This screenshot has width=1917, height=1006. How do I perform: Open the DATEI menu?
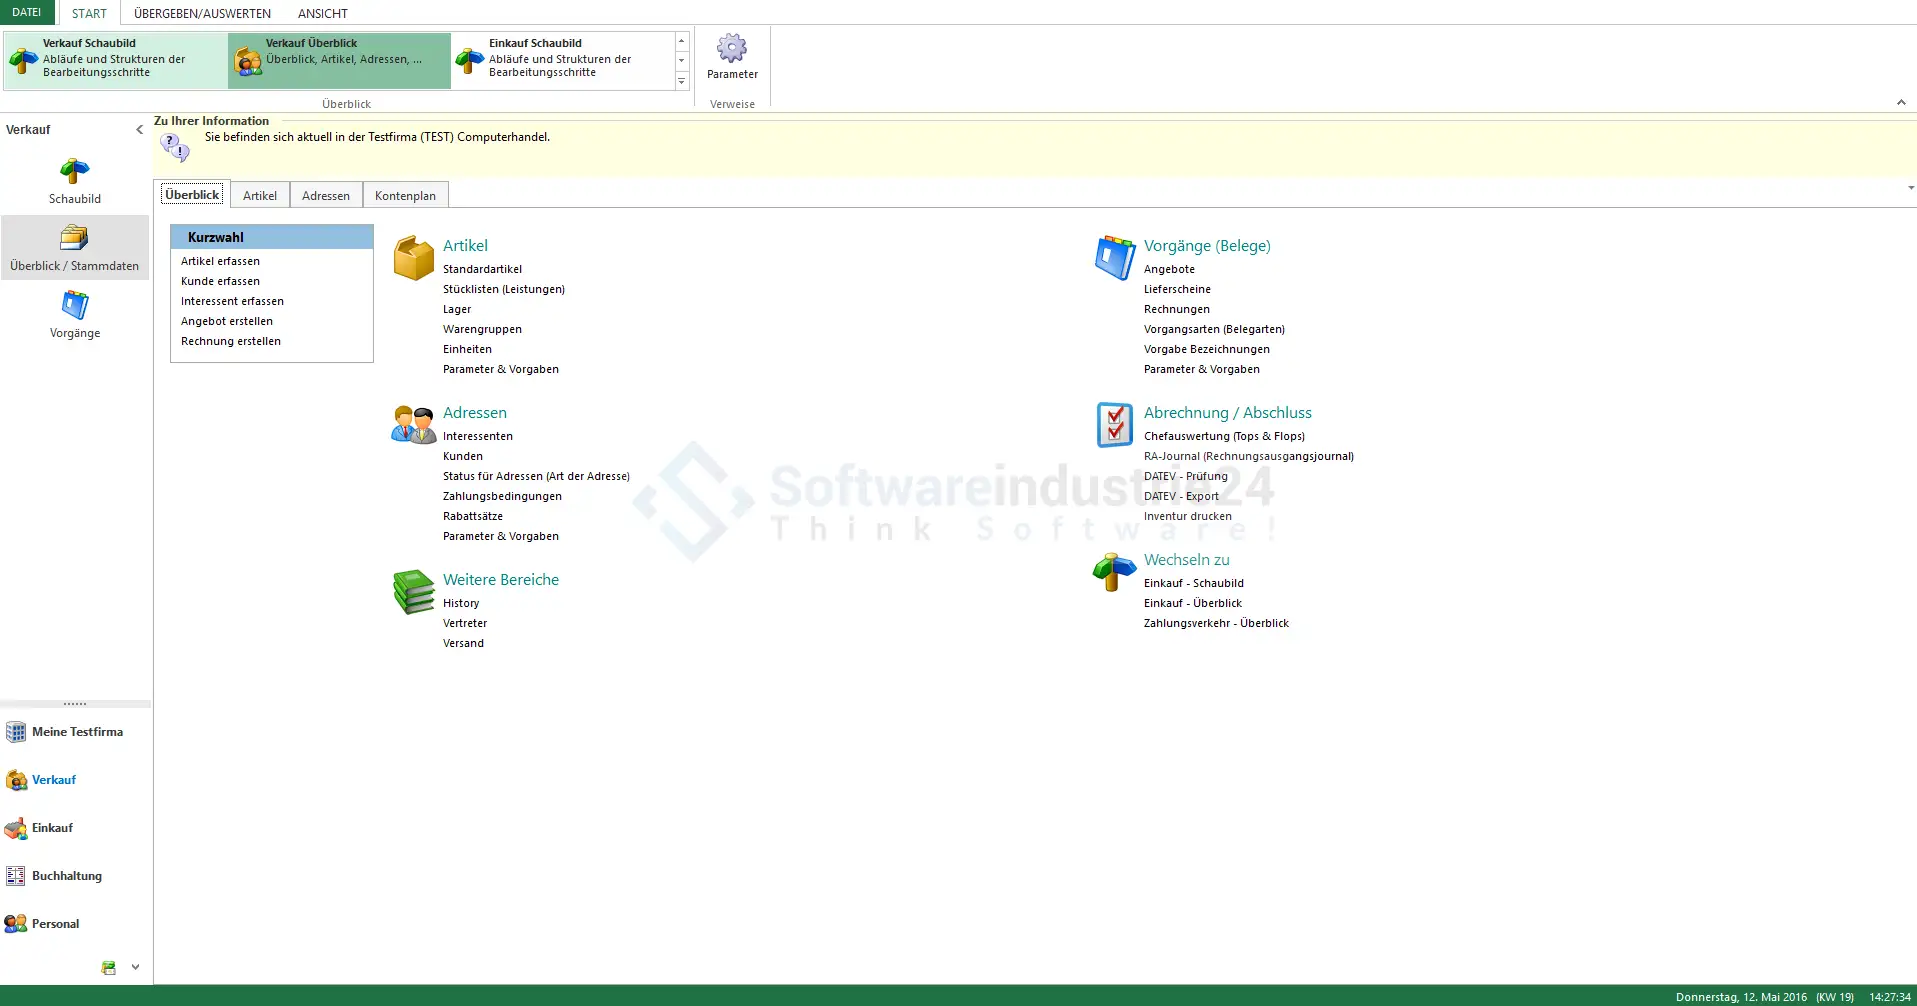27,12
